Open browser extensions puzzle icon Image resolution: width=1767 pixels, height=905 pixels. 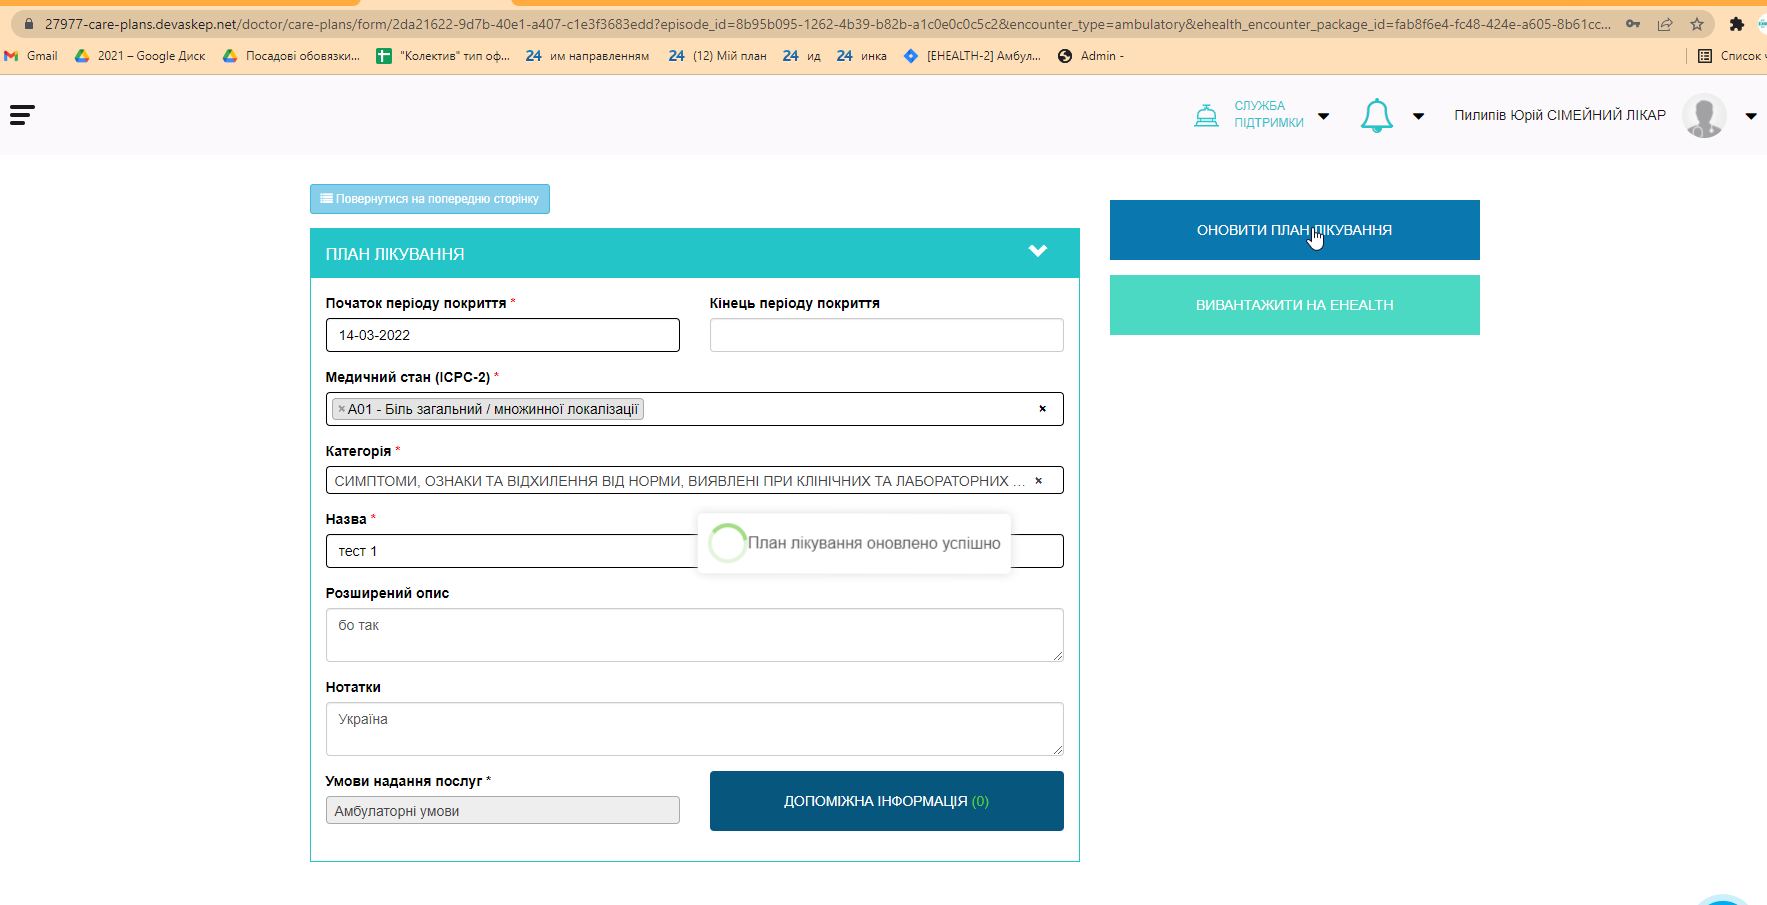click(x=1736, y=24)
